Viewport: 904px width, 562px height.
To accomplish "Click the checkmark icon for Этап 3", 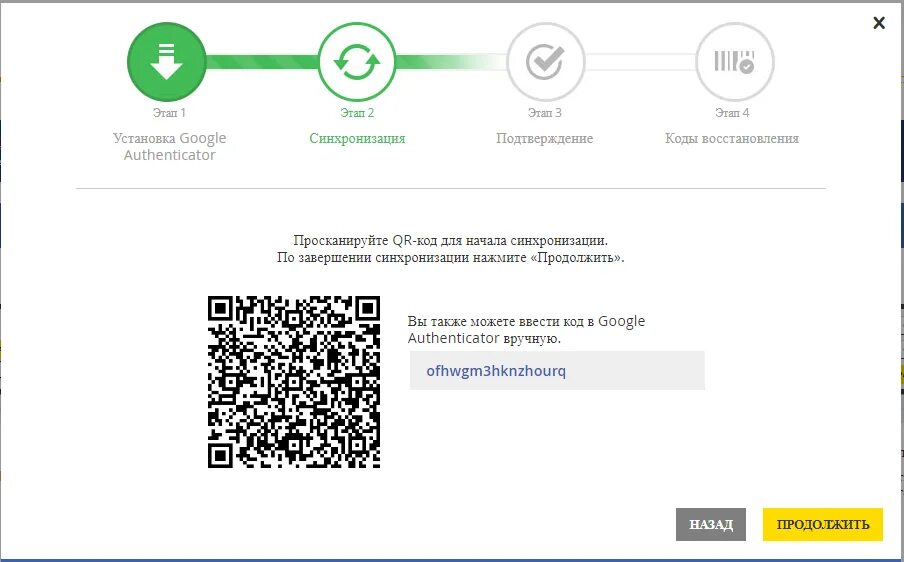I will [545, 62].
